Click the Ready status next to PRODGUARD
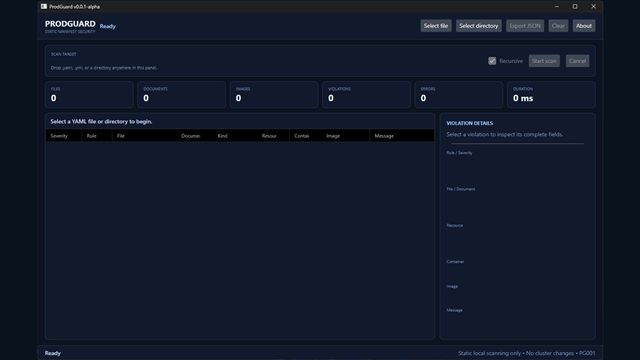 (x=108, y=26)
